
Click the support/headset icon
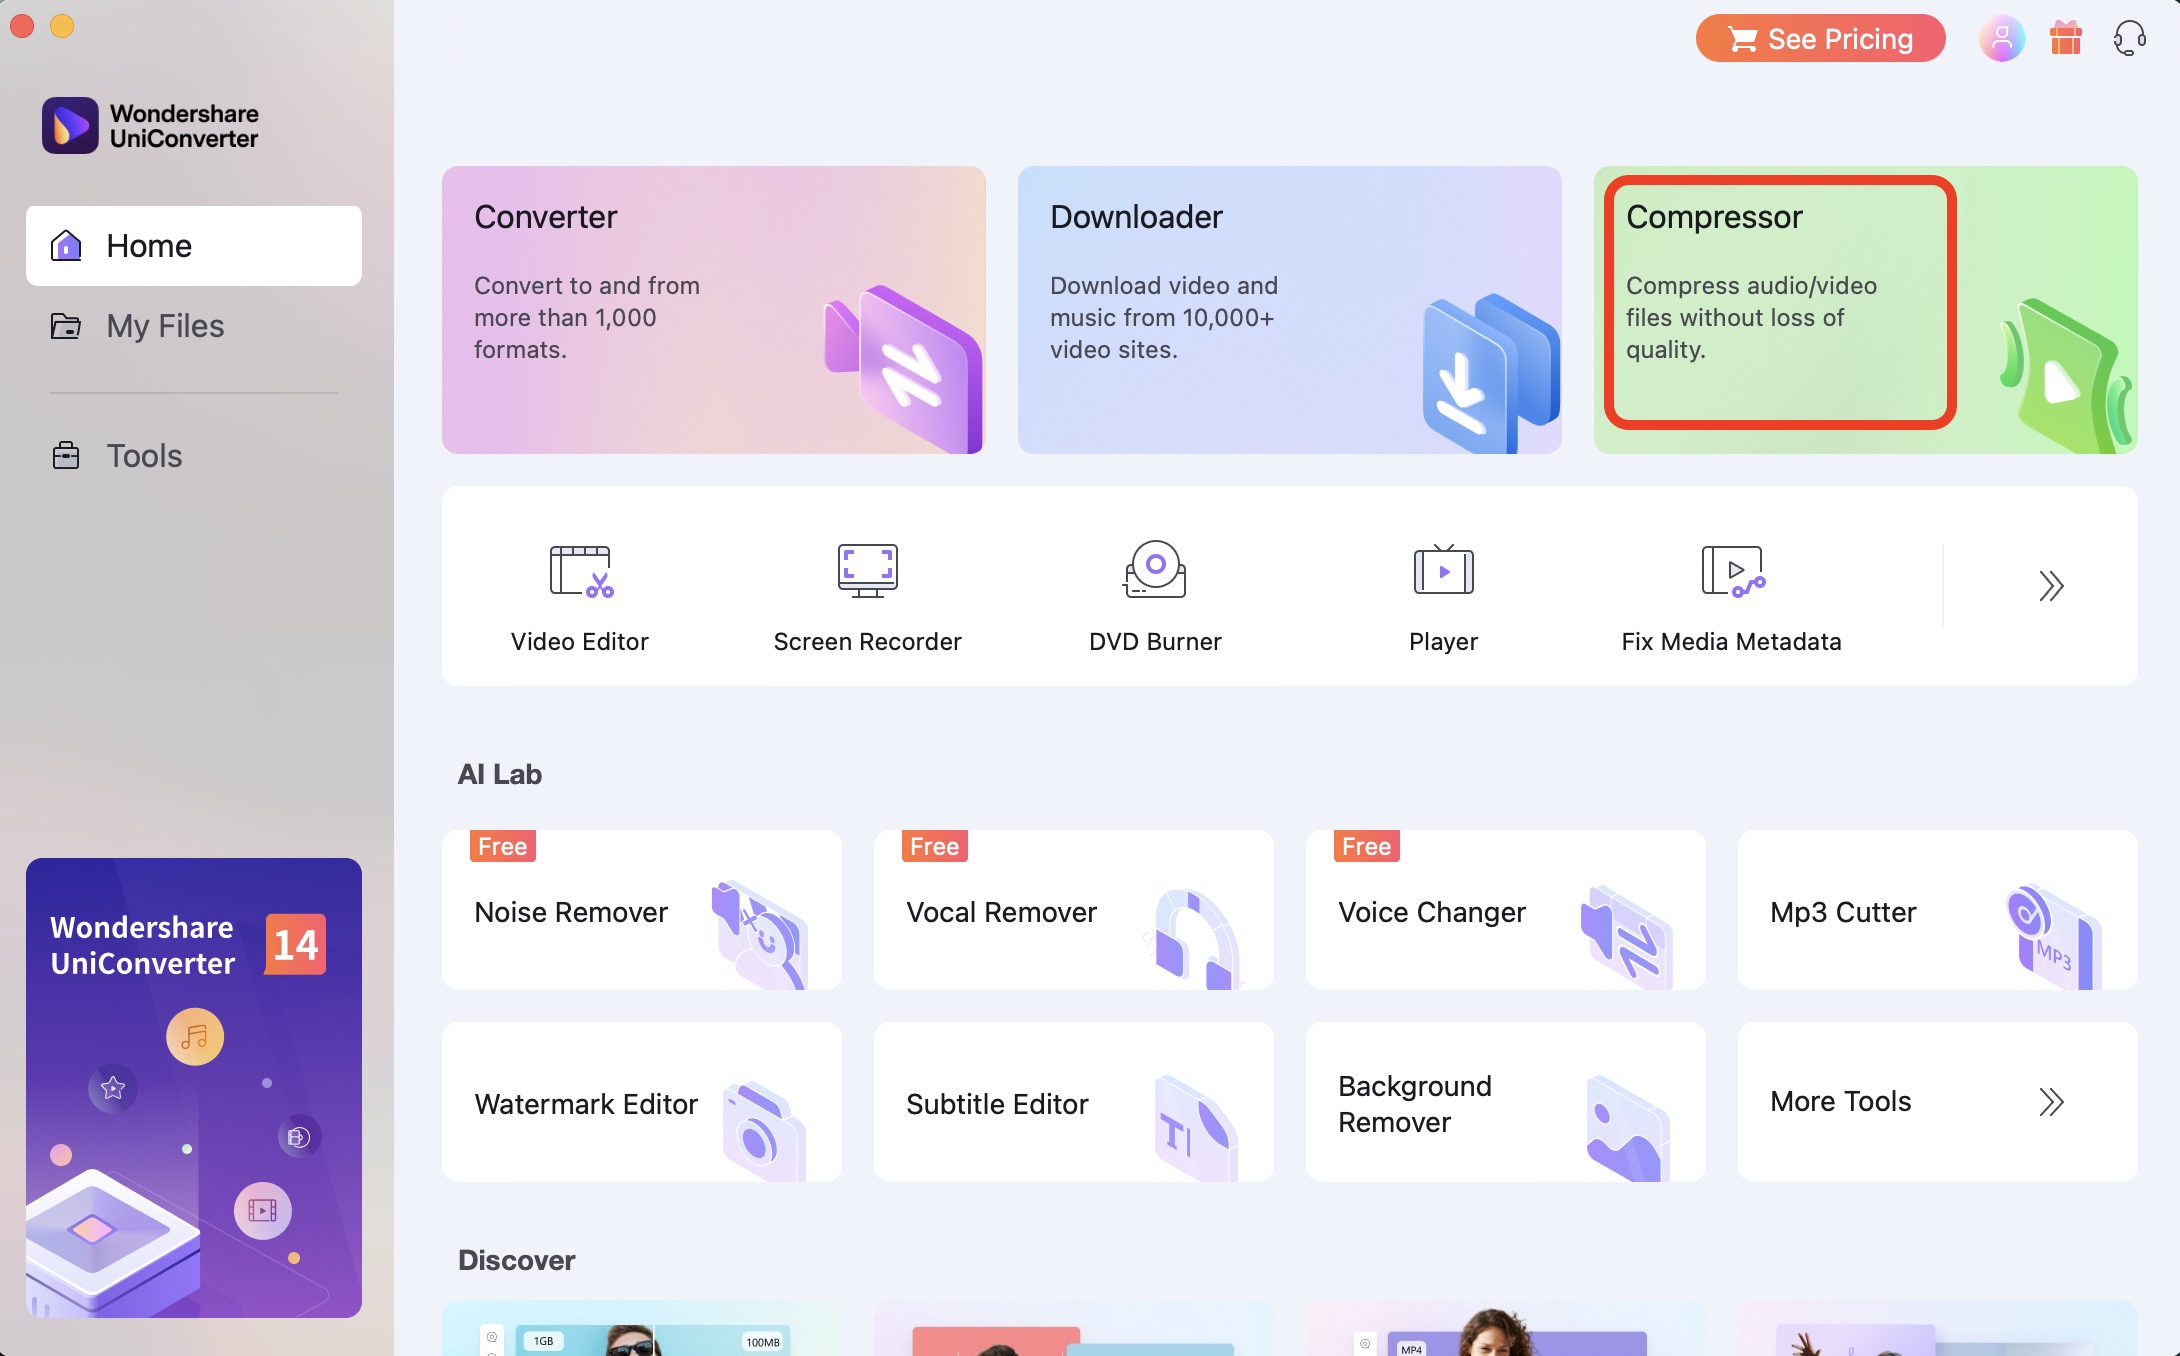pos(2128,37)
